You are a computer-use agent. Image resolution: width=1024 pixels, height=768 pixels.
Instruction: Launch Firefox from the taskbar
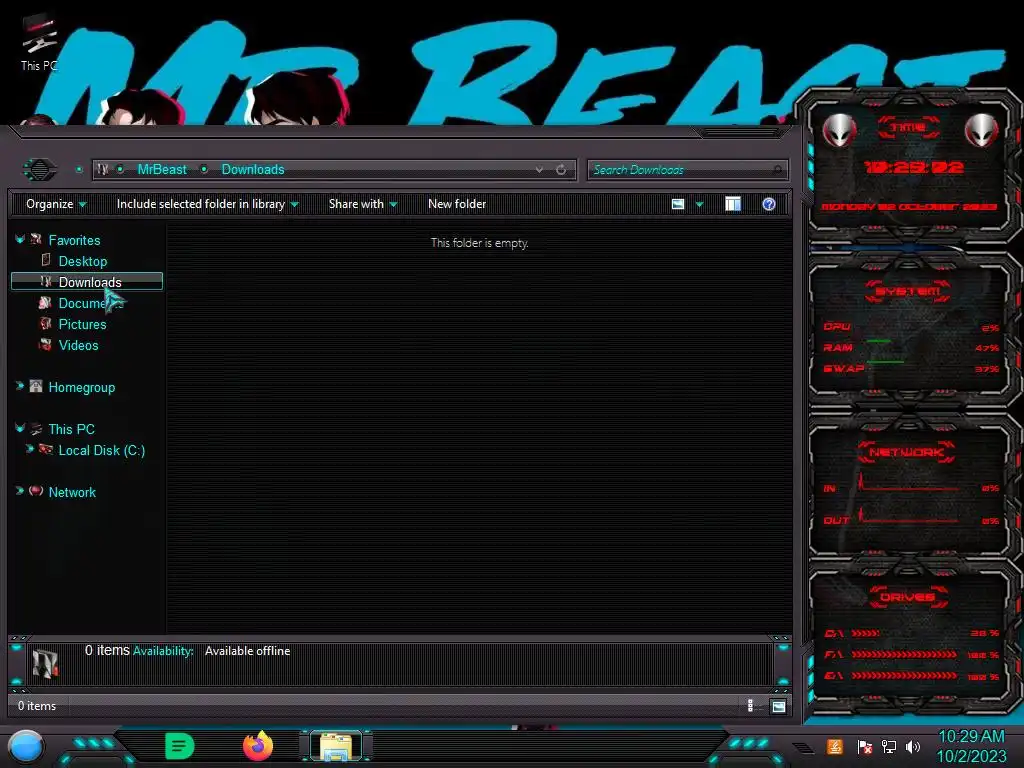pos(257,746)
